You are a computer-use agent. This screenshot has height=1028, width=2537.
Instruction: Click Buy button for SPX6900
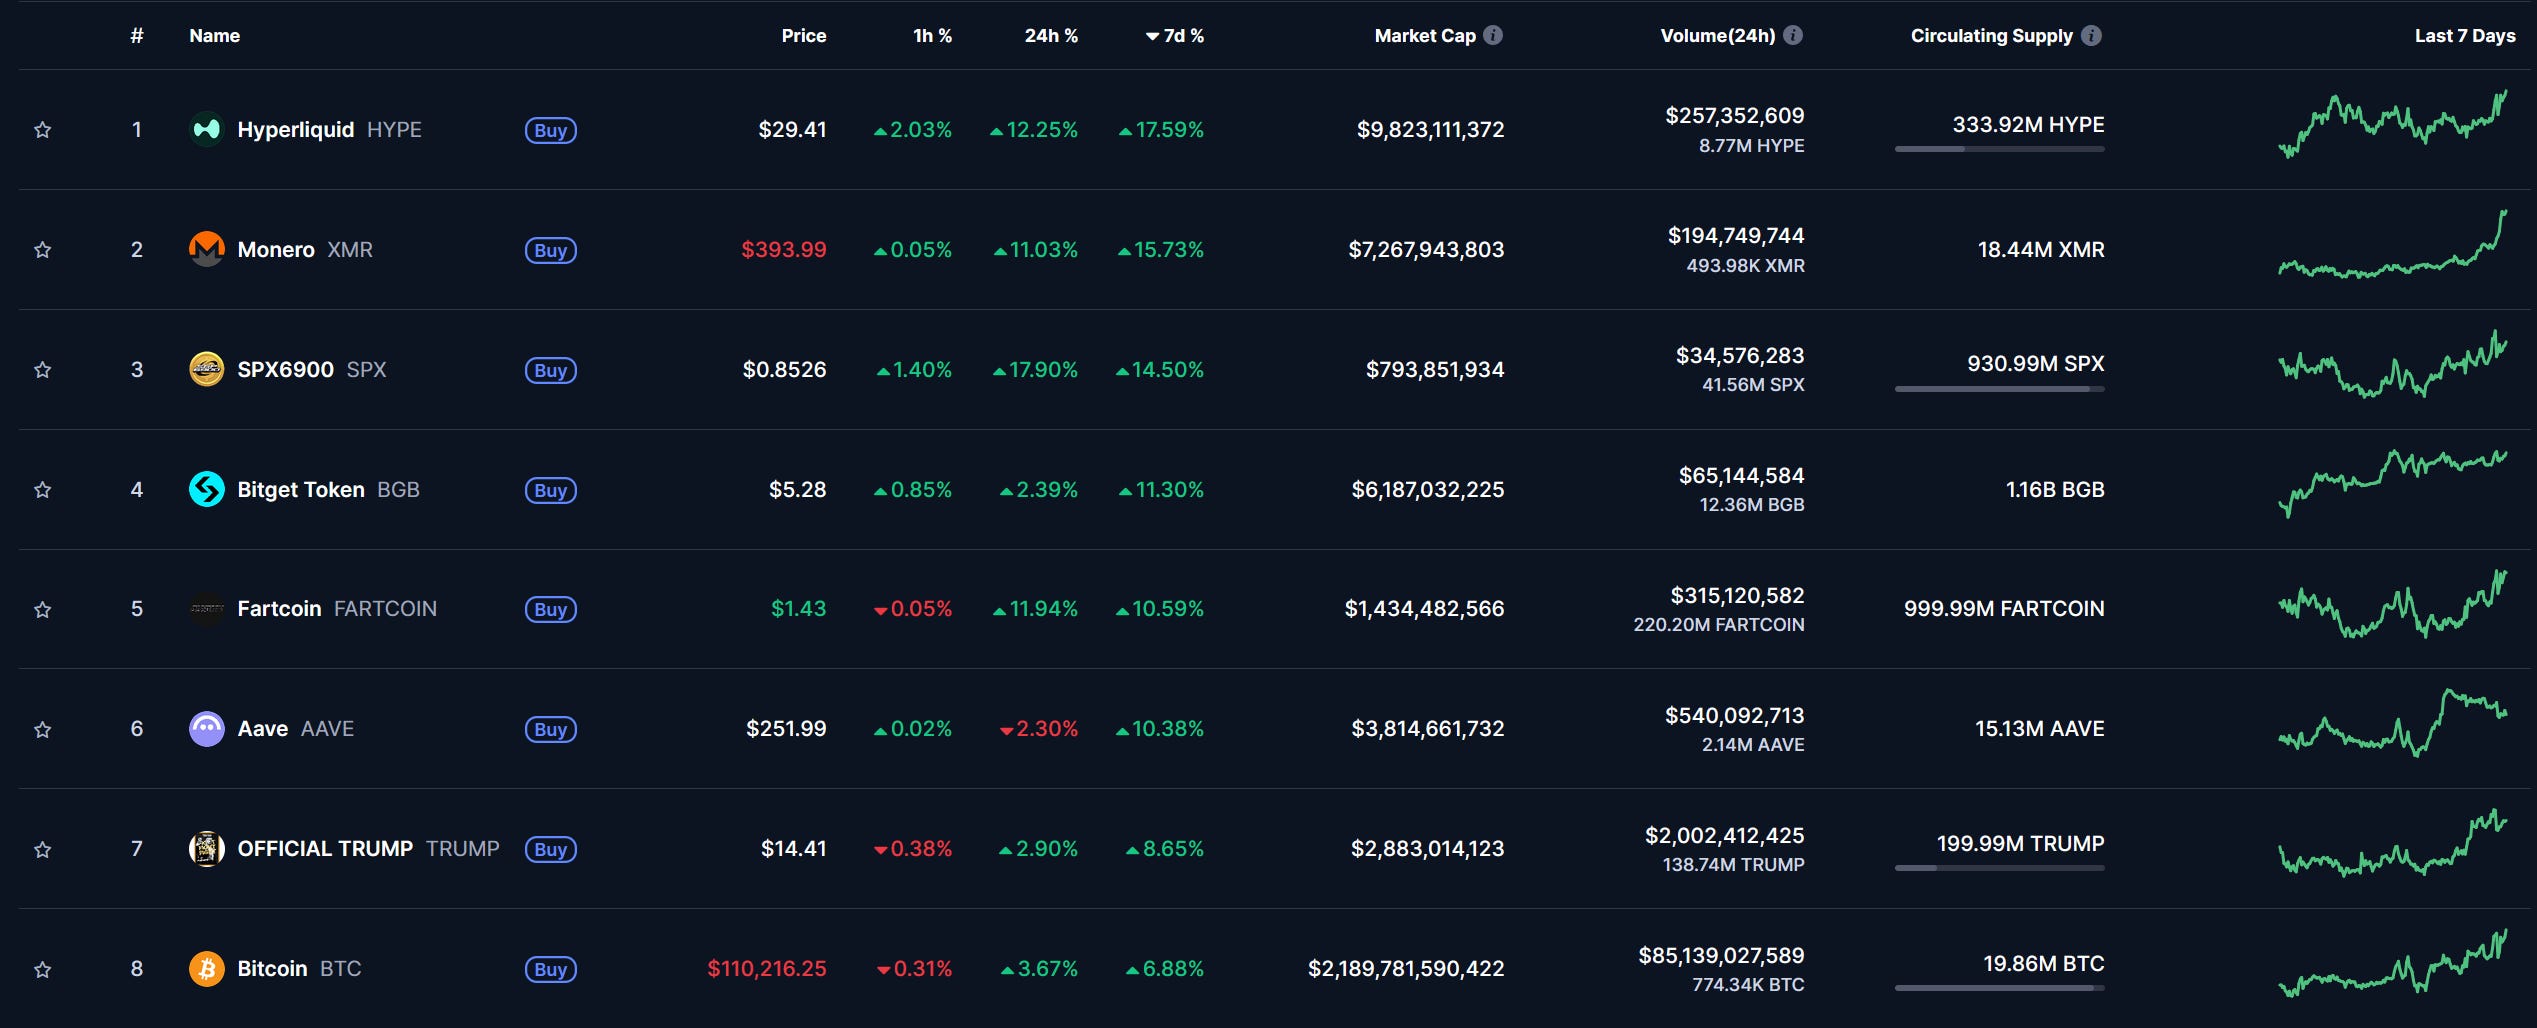pyautogui.click(x=551, y=370)
